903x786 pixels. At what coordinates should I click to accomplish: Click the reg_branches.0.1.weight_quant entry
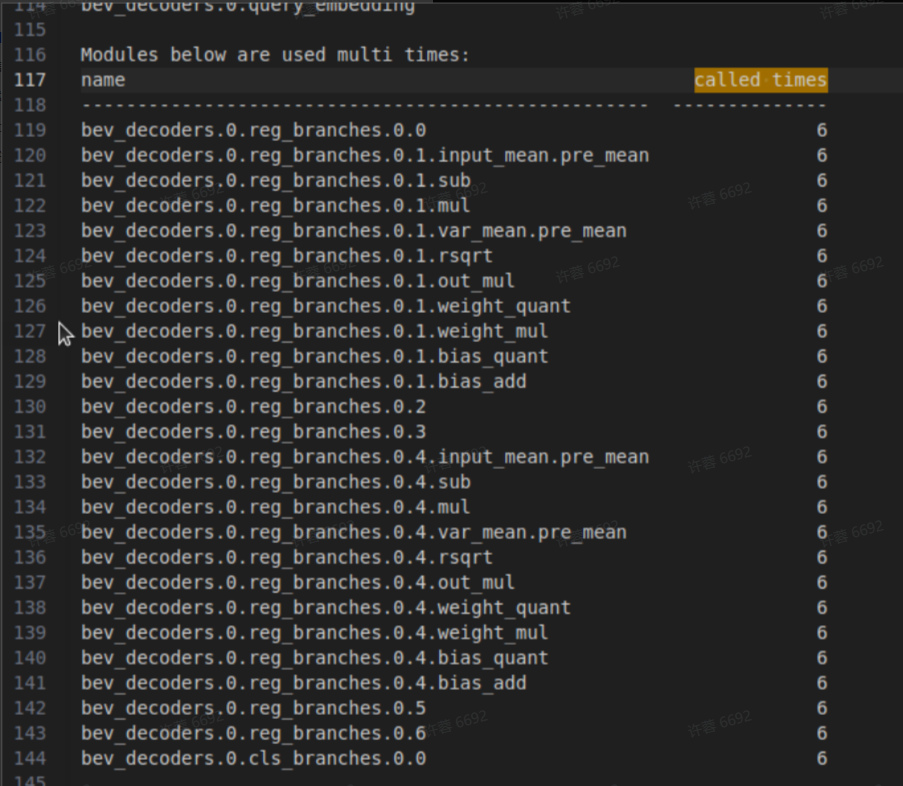[326, 306]
